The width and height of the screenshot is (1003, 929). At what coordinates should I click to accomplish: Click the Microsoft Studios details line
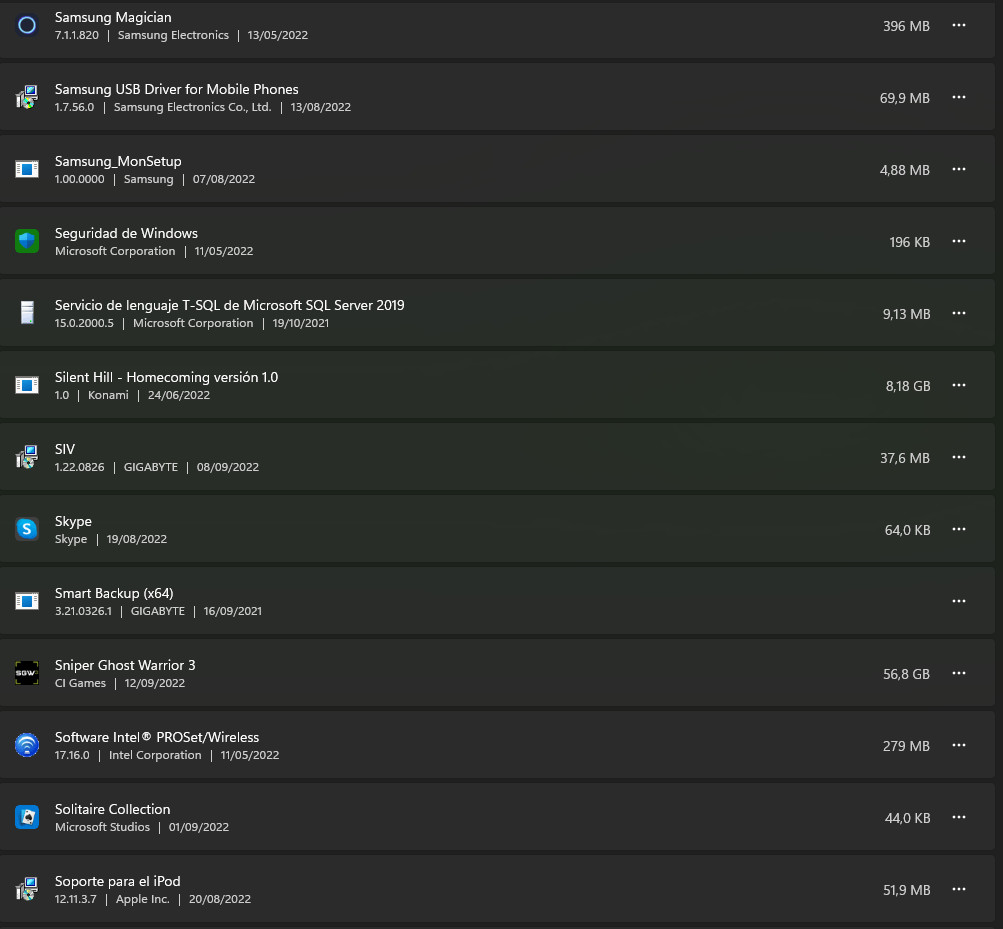[142, 827]
